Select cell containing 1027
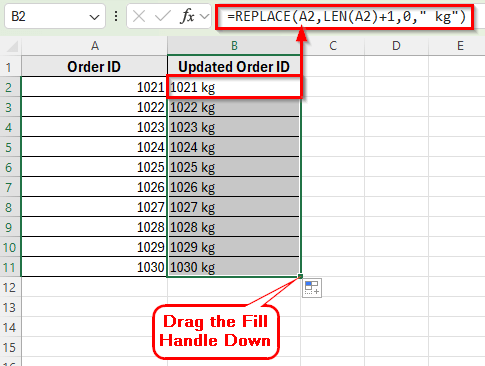 94,207
